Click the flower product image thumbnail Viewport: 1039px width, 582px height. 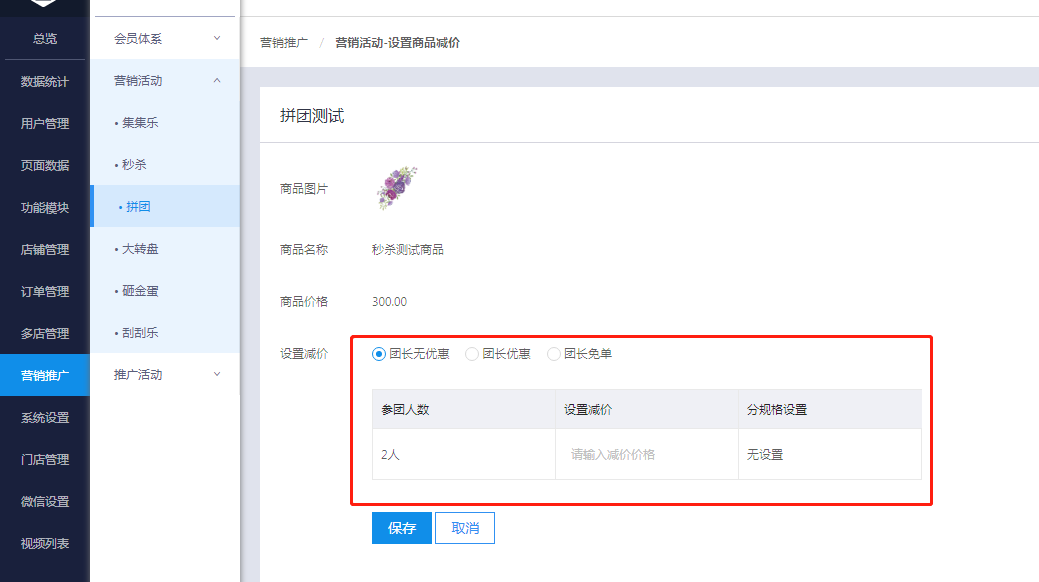(x=397, y=188)
